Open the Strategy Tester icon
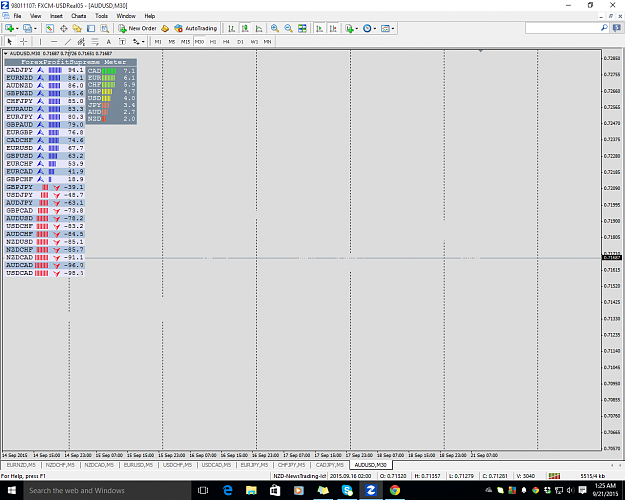This screenshot has width=625, height=500. (x=104, y=28)
